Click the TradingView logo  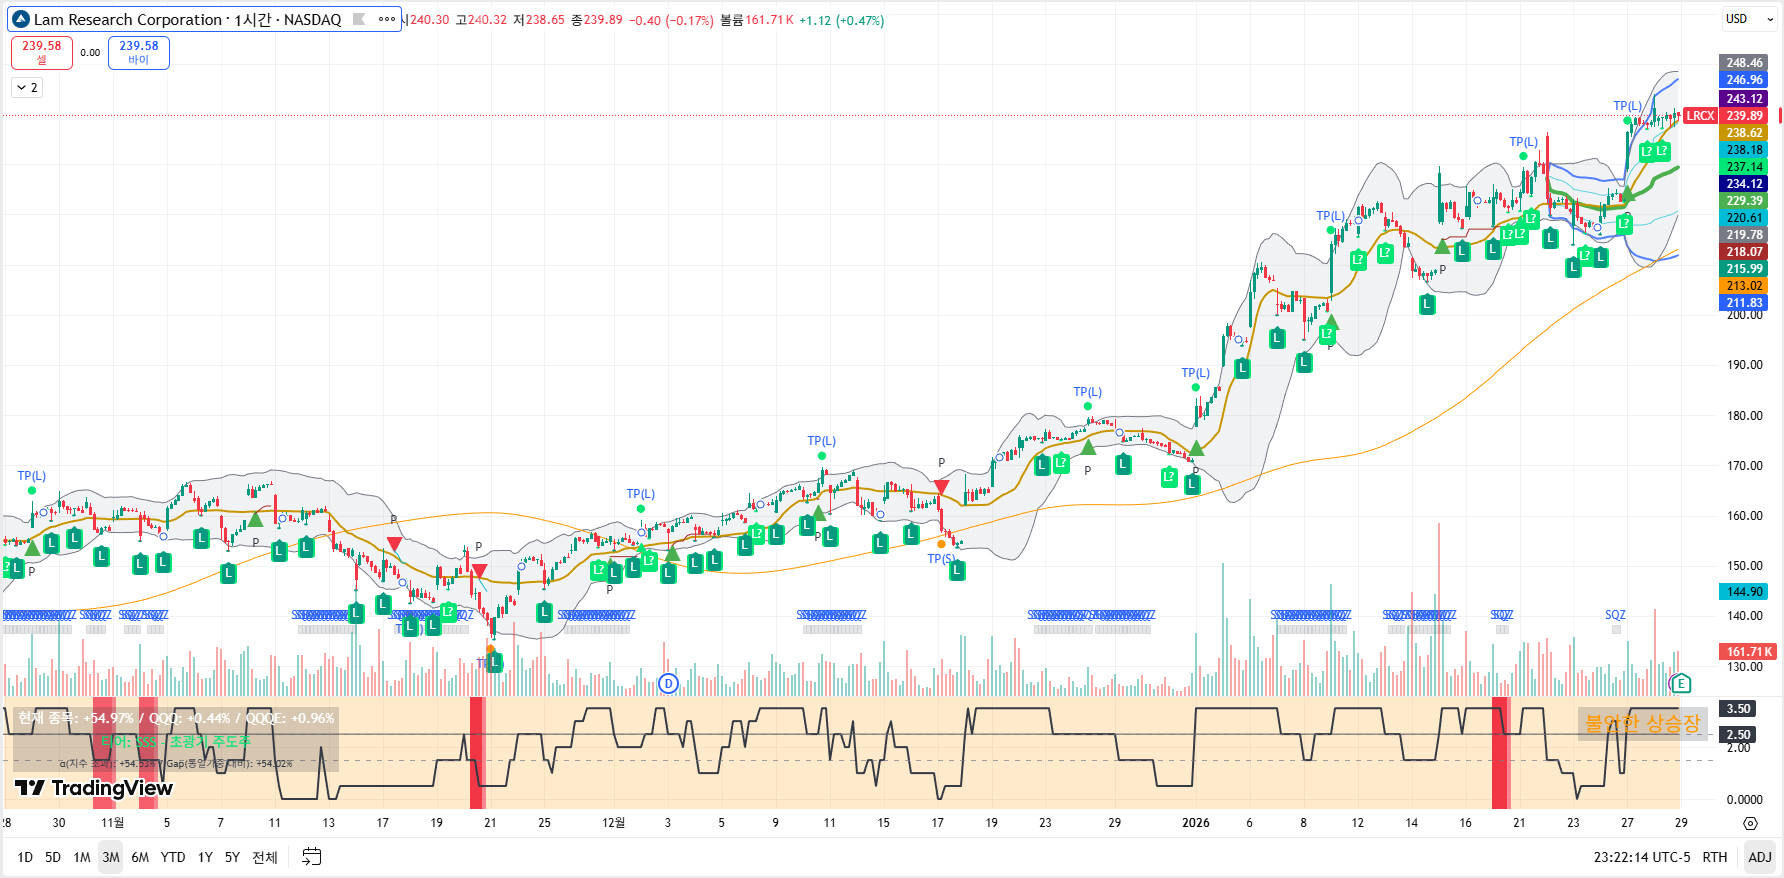click(94, 788)
